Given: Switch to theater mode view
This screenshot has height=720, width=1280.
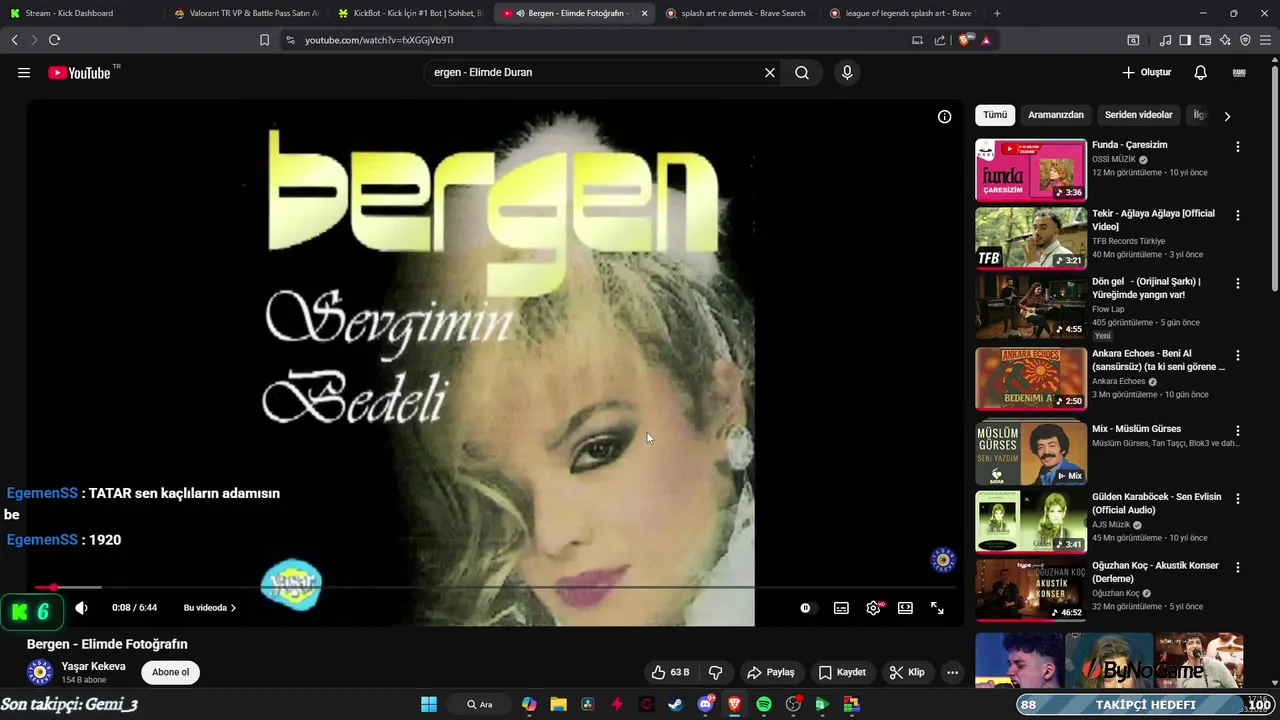Looking at the screenshot, I should point(905,607).
